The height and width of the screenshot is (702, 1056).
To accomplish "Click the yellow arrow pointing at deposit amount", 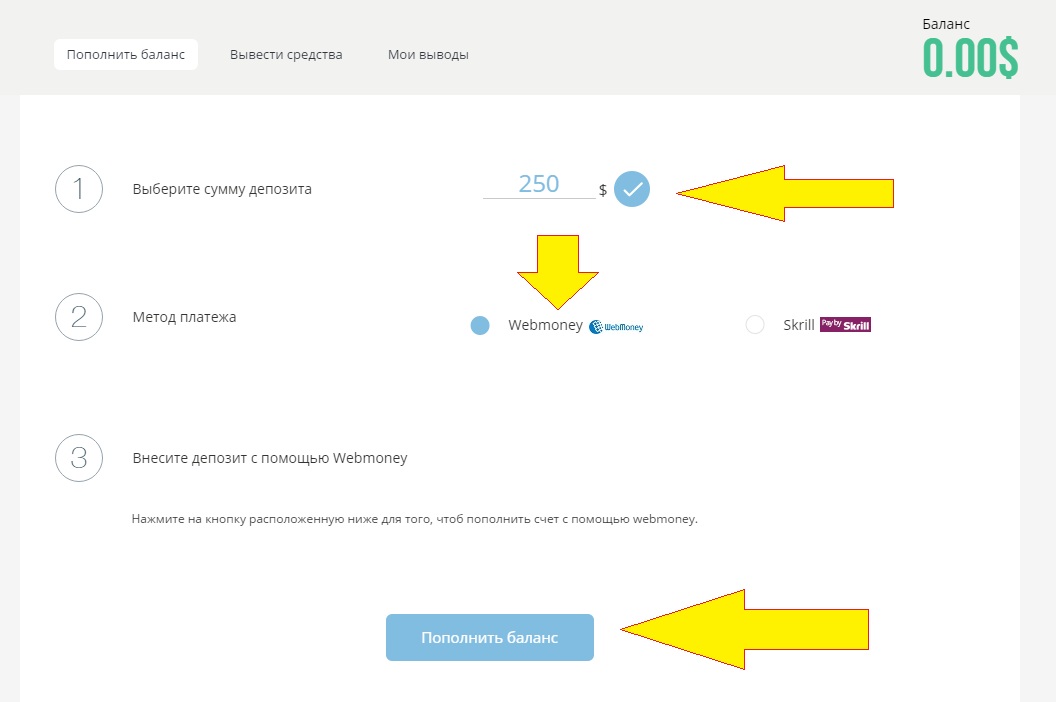I will coord(785,193).
